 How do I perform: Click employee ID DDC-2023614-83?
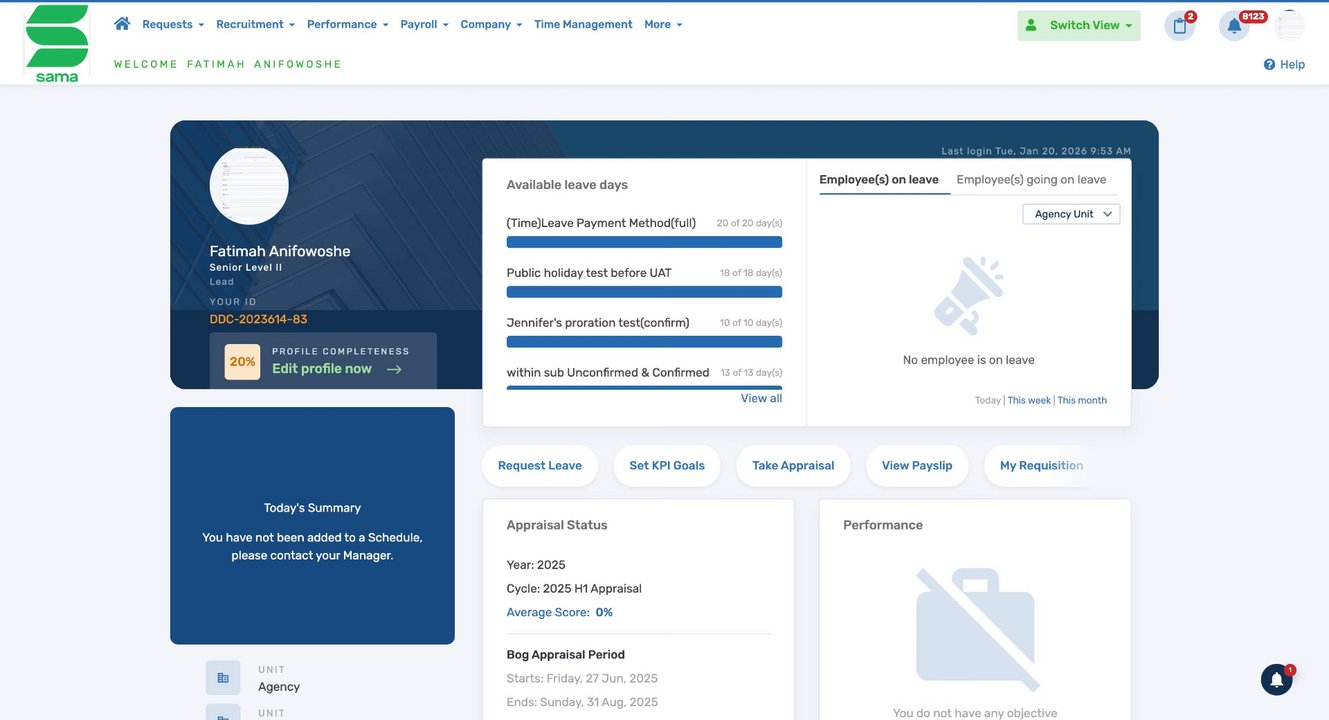pyautogui.click(x=258, y=320)
